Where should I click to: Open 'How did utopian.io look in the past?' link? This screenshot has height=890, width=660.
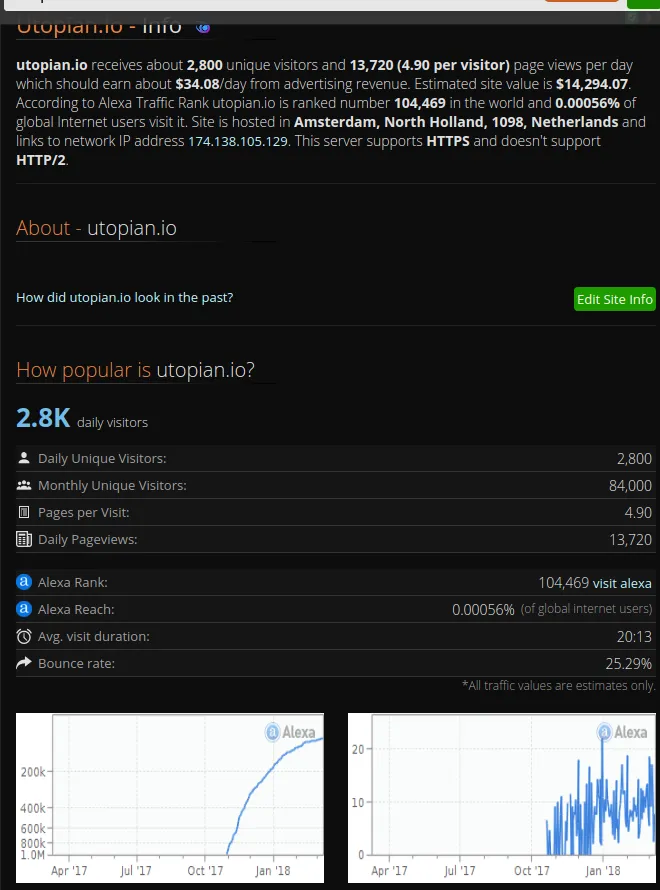click(124, 297)
